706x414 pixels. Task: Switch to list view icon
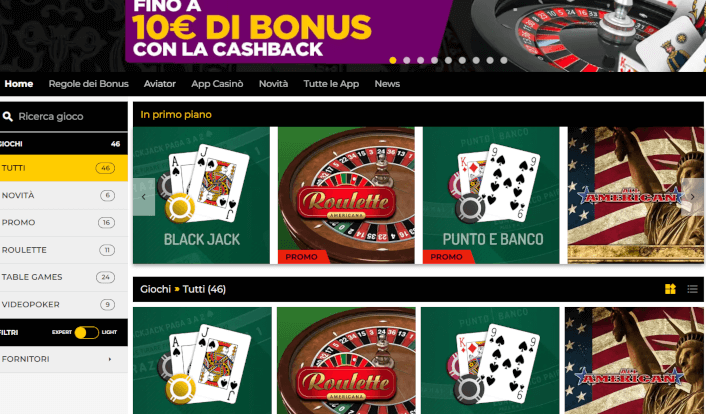692,289
